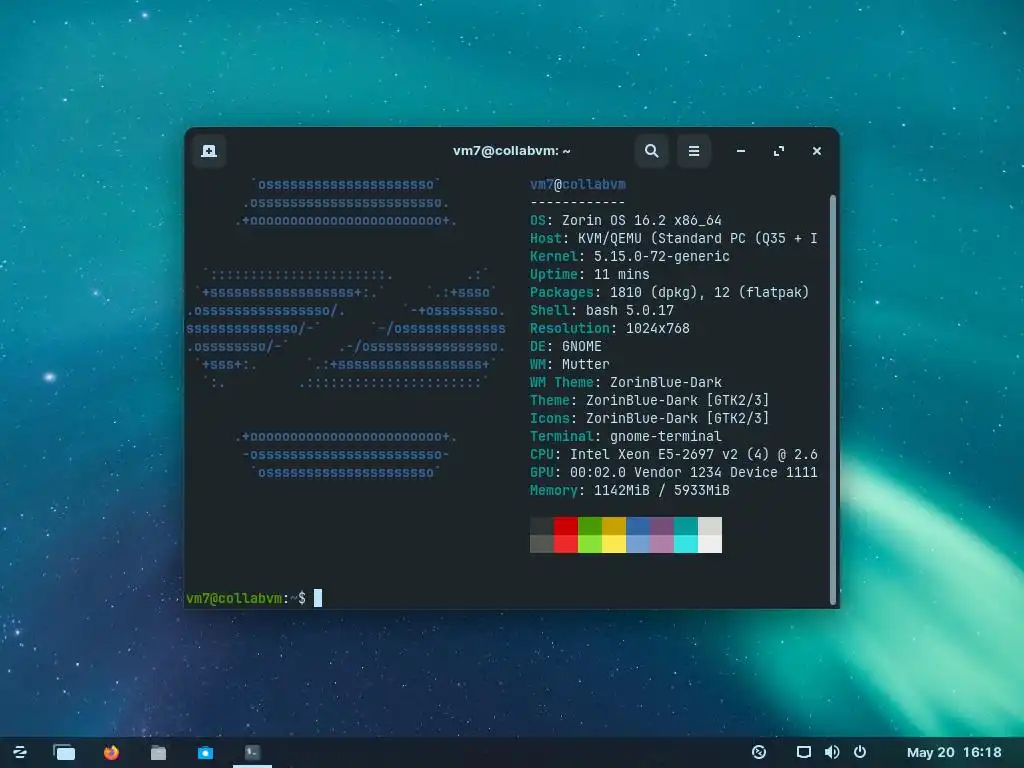This screenshot has height=768, width=1024.
Task: Click the GPU: 00:02.0 Vendor line
Action: coord(673,472)
